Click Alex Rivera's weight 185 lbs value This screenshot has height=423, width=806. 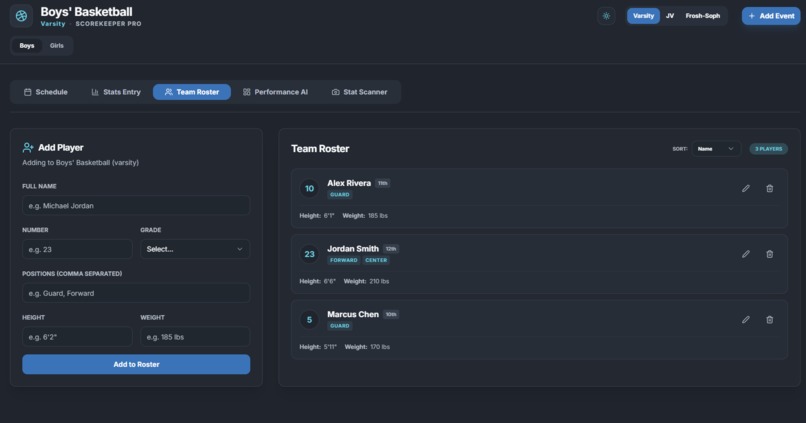pyautogui.click(x=378, y=216)
